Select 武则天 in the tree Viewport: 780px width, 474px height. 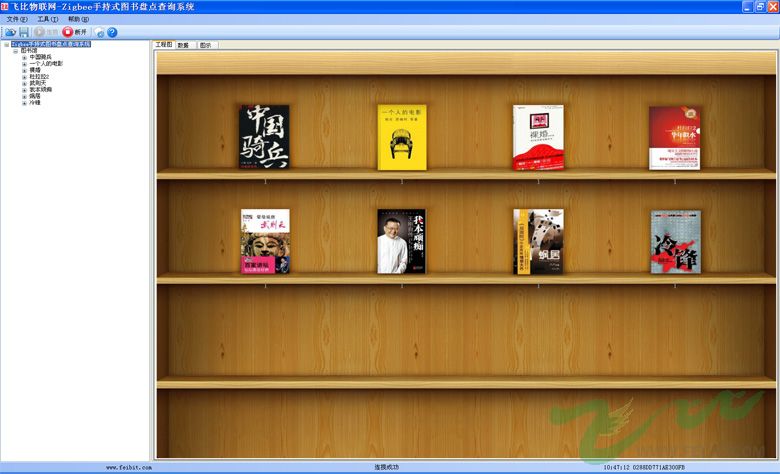click(x=37, y=83)
